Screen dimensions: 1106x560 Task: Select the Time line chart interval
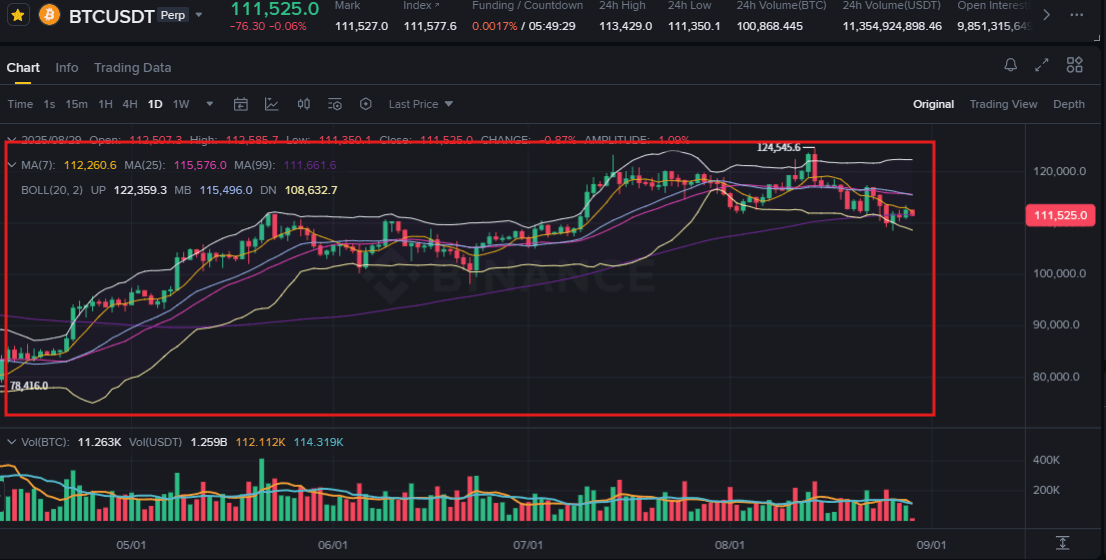[20, 104]
